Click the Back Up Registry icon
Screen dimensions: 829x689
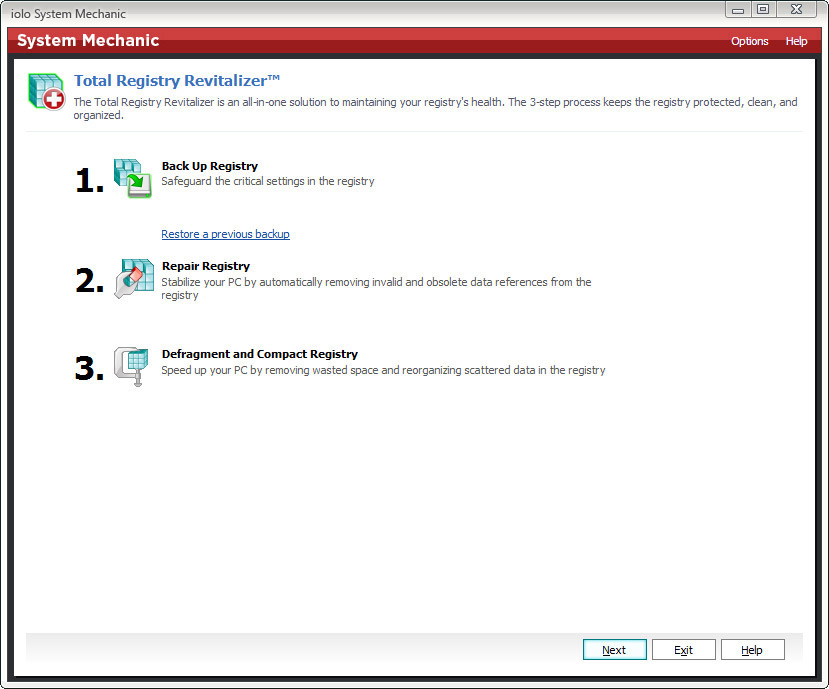click(133, 179)
